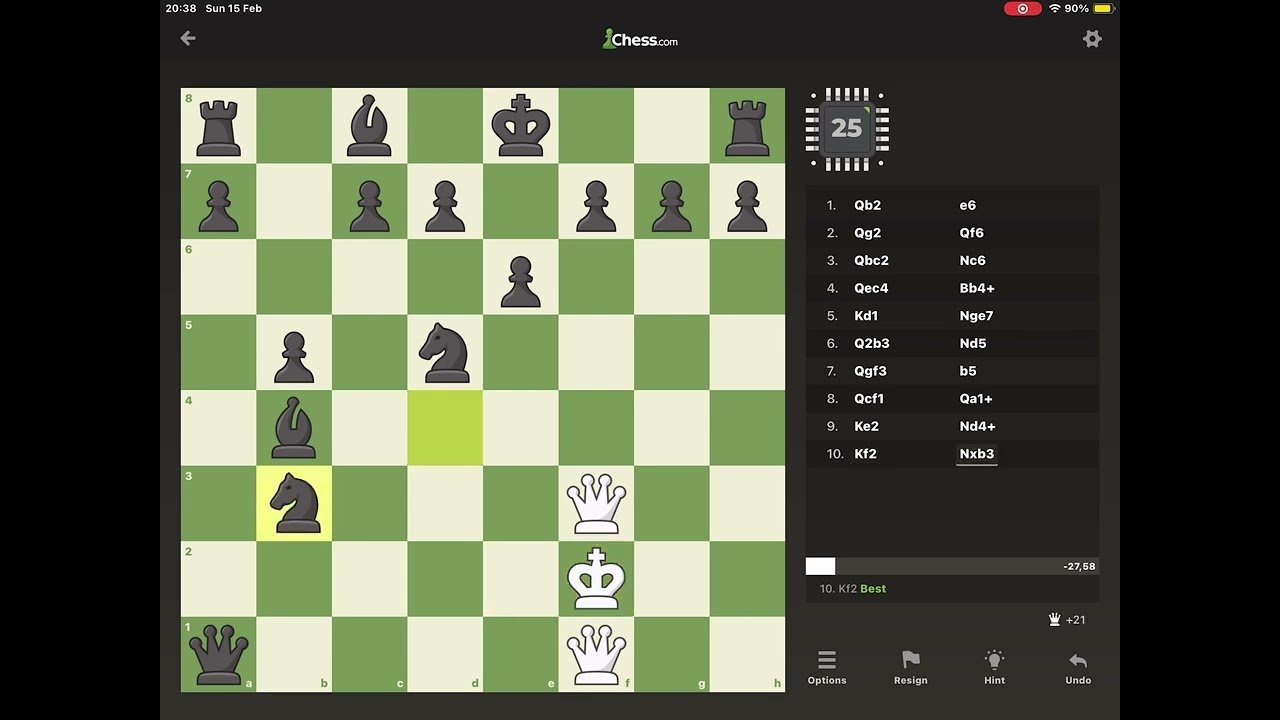This screenshot has width=1280, height=720.
Task: Select the black pawn on a7
Action: point(218,206)
